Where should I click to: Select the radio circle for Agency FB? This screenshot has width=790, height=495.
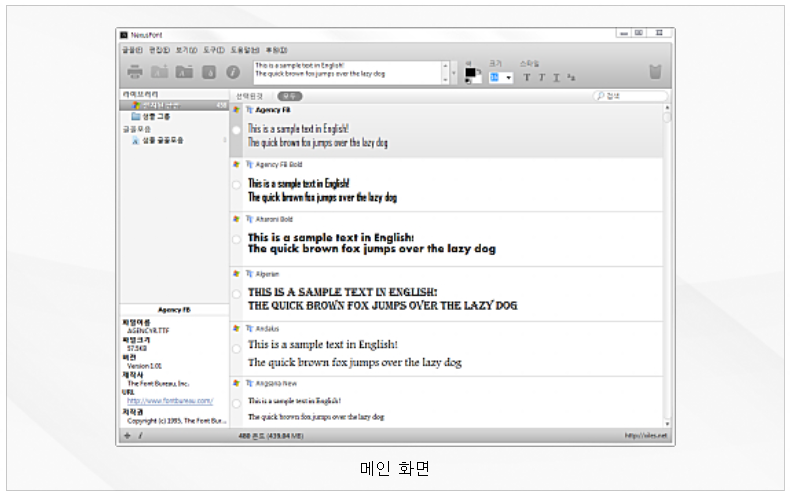pyautogui.click(x=236, y=130)
